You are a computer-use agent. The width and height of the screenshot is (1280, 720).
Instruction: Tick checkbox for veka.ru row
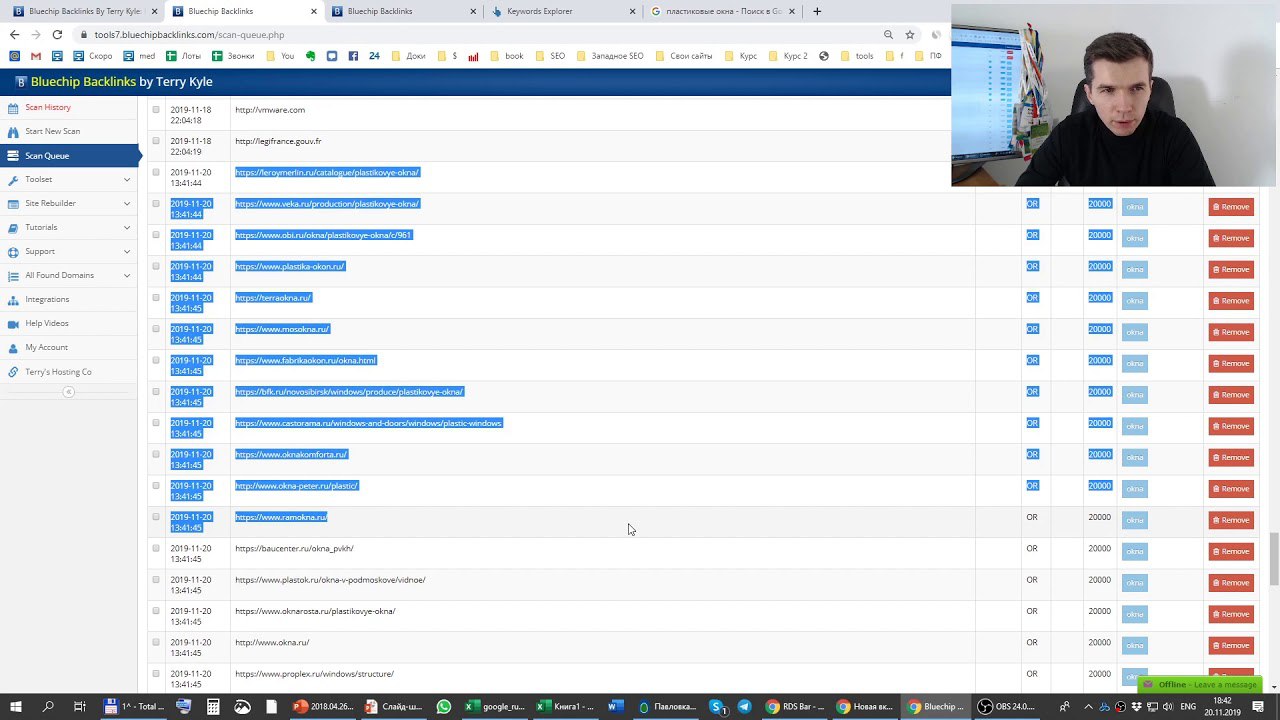[x=156, y=204]
